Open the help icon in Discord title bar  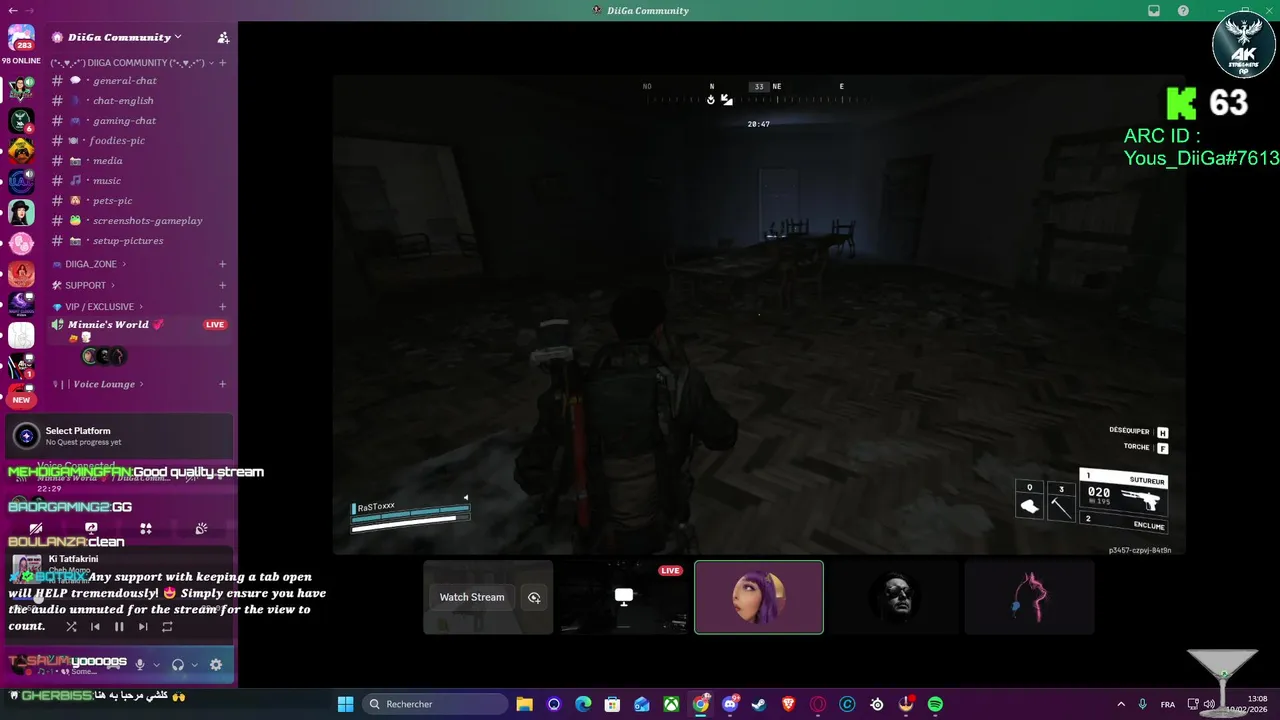click(x=1184, y=10)
